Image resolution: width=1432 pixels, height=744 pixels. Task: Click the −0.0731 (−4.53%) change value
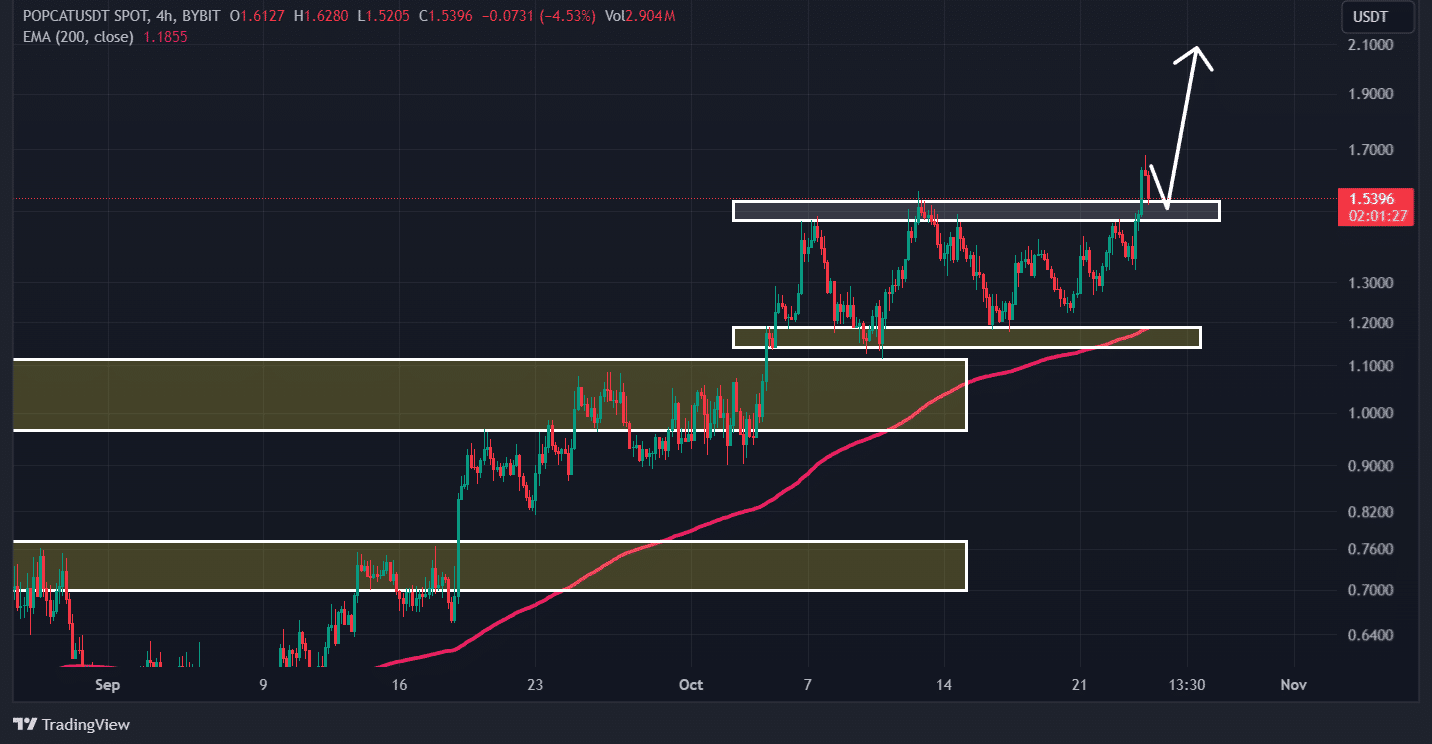coord(538,17)
